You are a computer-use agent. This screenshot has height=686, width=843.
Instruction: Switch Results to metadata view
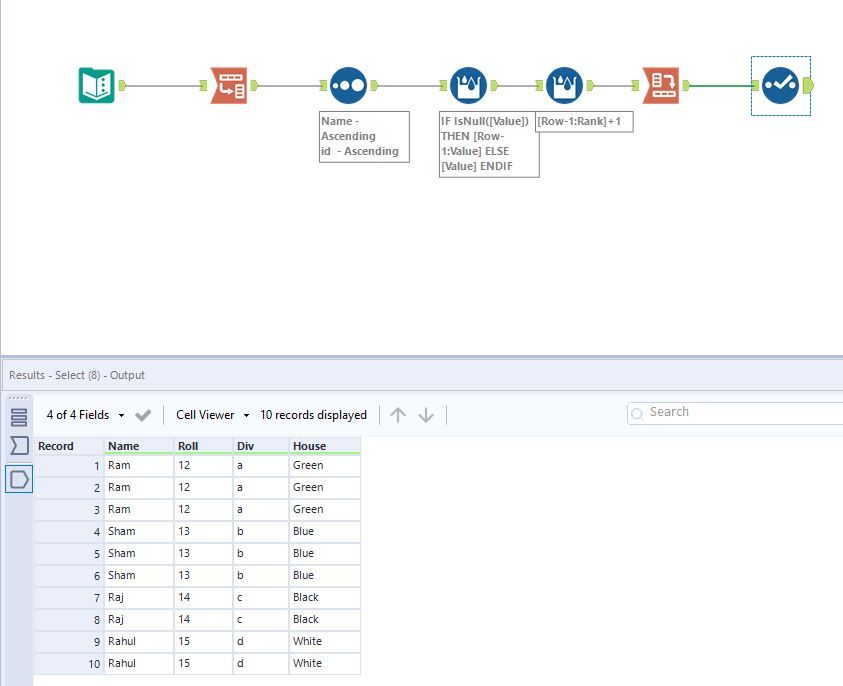pos(19,446)
